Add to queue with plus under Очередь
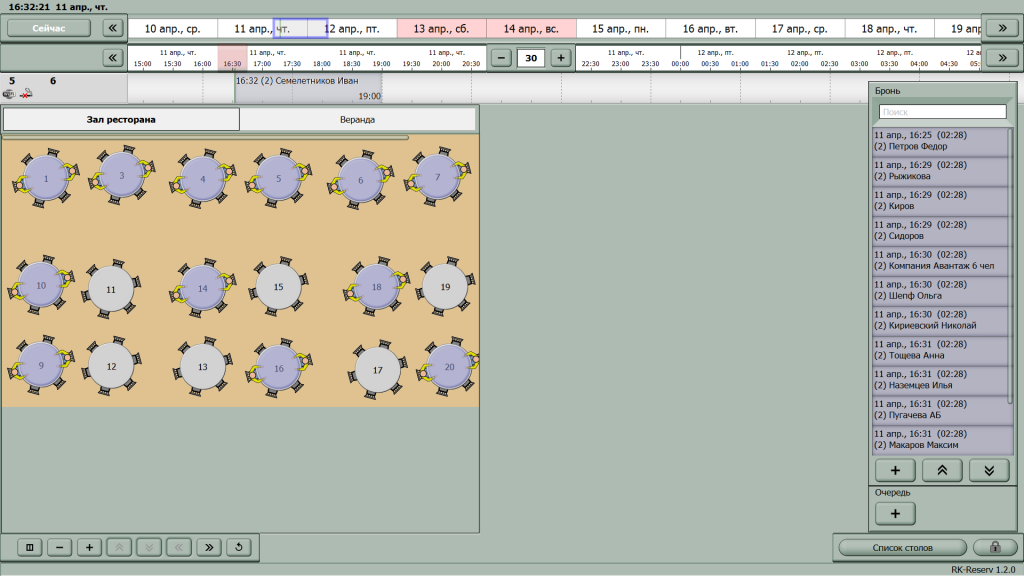This screenshot has height=576, width=1024. [x=895, y=513]
